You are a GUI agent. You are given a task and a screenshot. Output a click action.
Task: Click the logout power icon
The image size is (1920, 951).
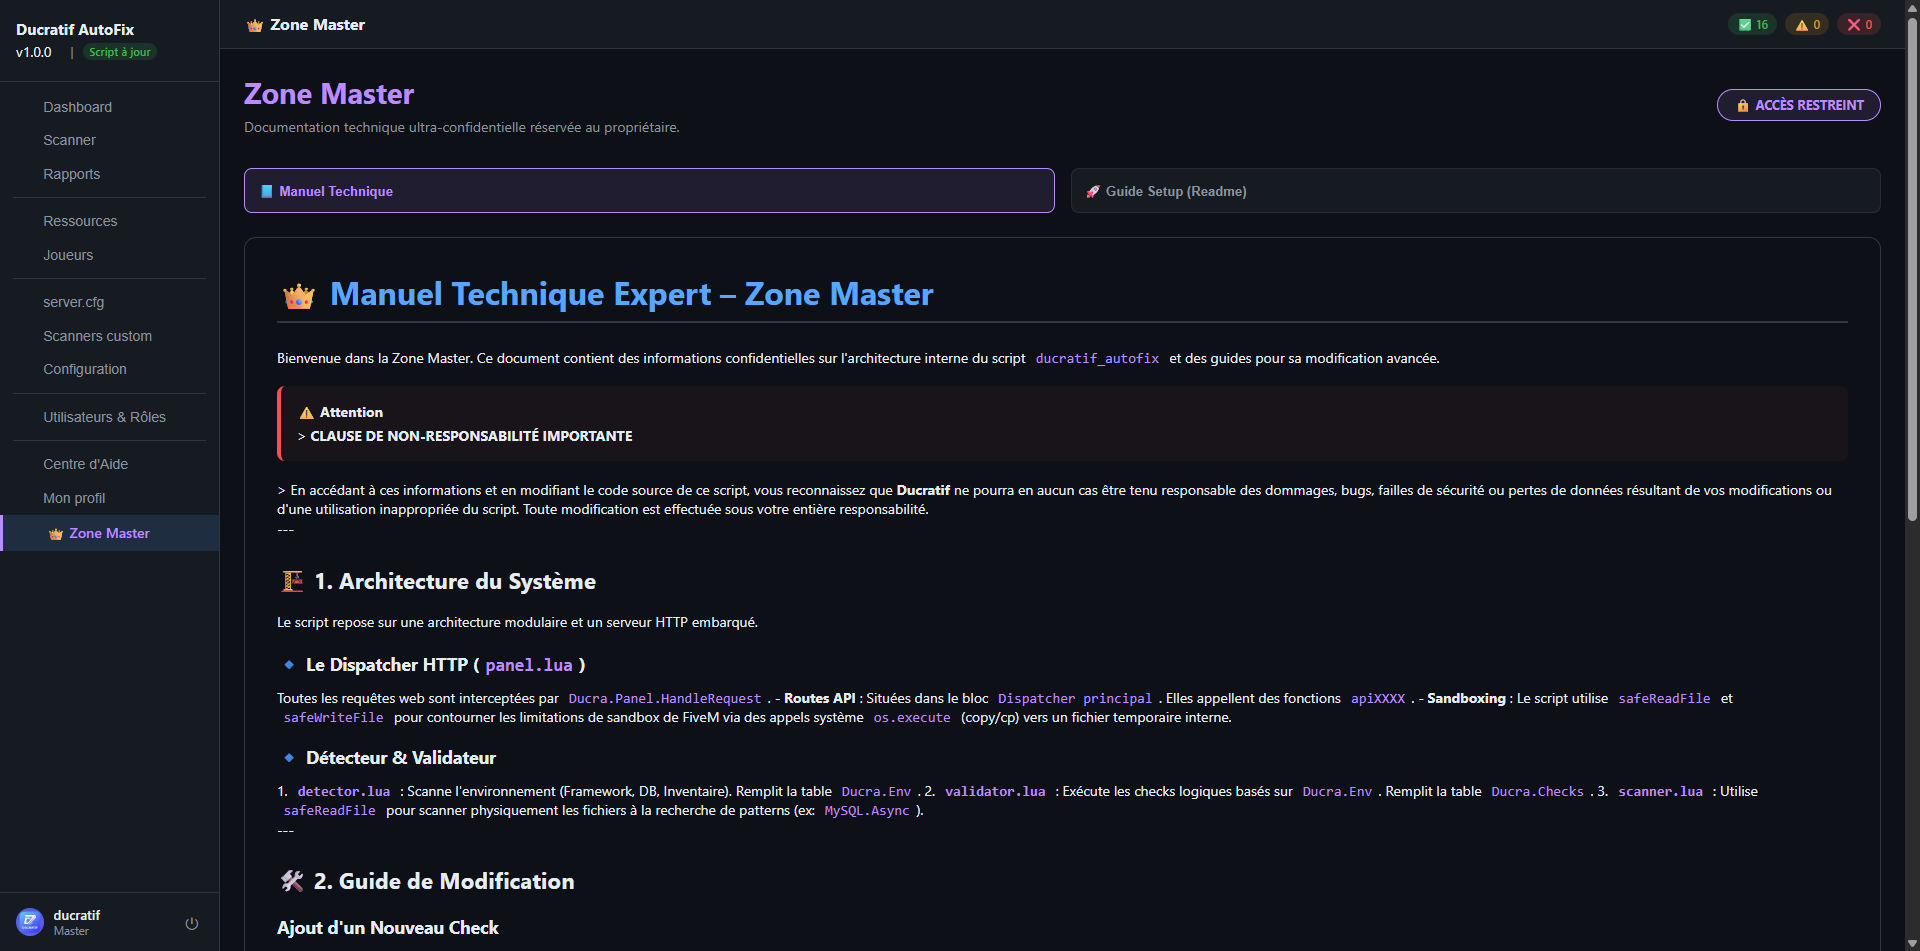(x=191, y=923)
